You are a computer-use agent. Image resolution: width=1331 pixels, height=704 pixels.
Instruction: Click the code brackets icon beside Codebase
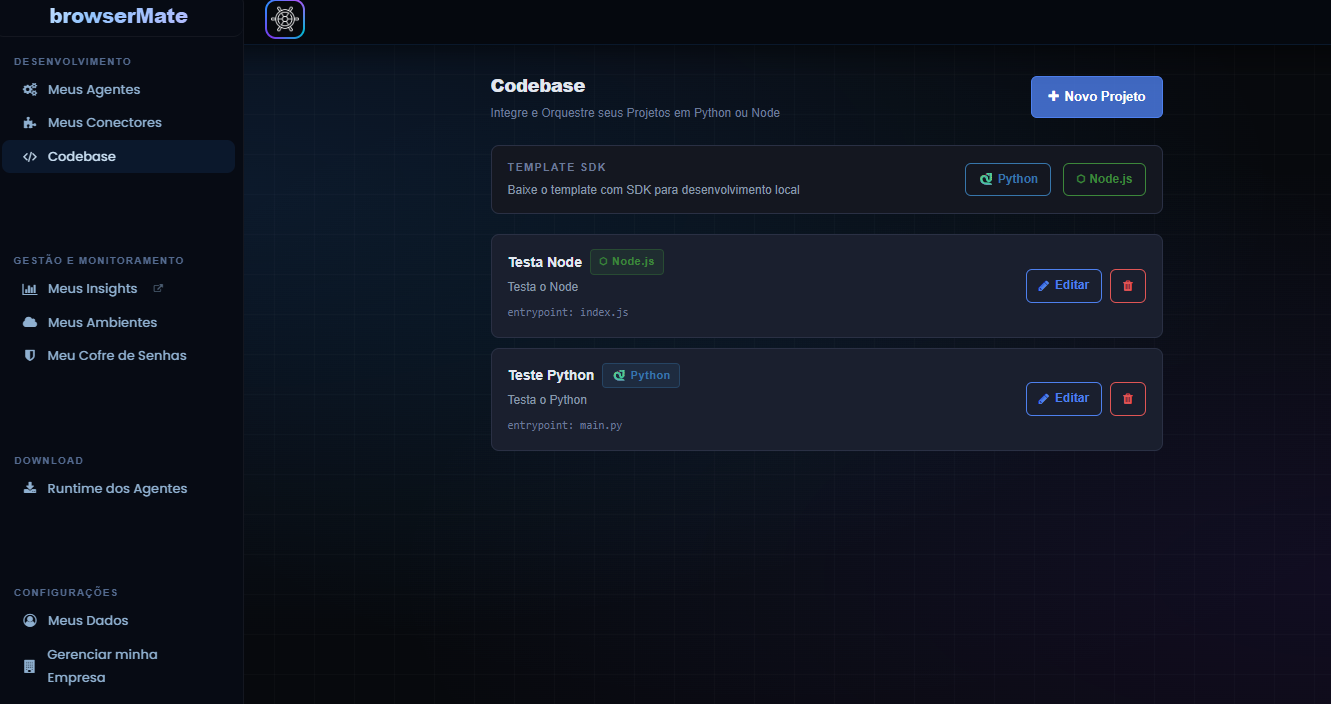click(x=30, y=157)
